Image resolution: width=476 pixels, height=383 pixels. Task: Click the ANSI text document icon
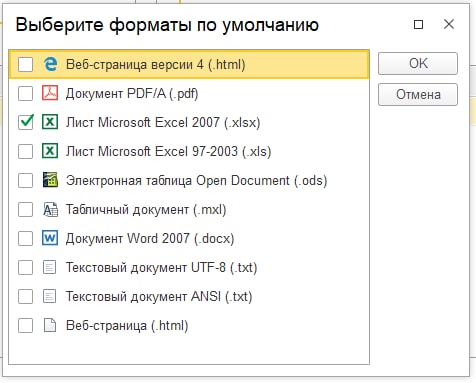50,296
